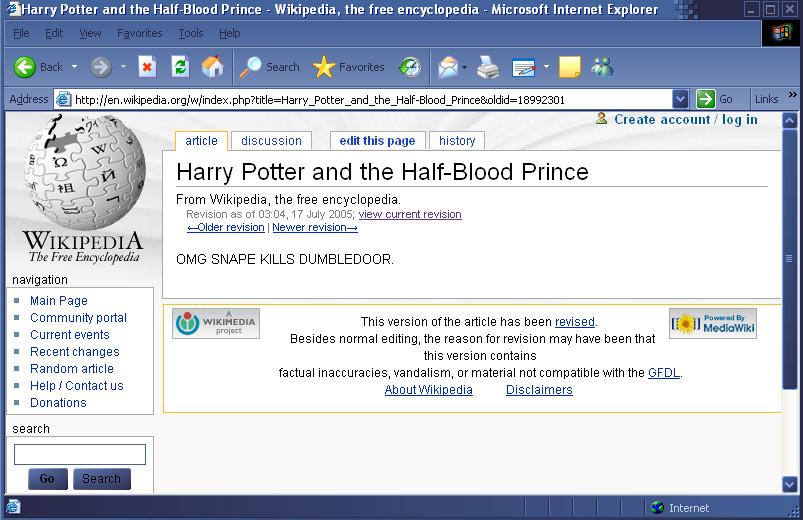Open the History clock icon
This screenshot has height=520, width=803.
point(410,67)
